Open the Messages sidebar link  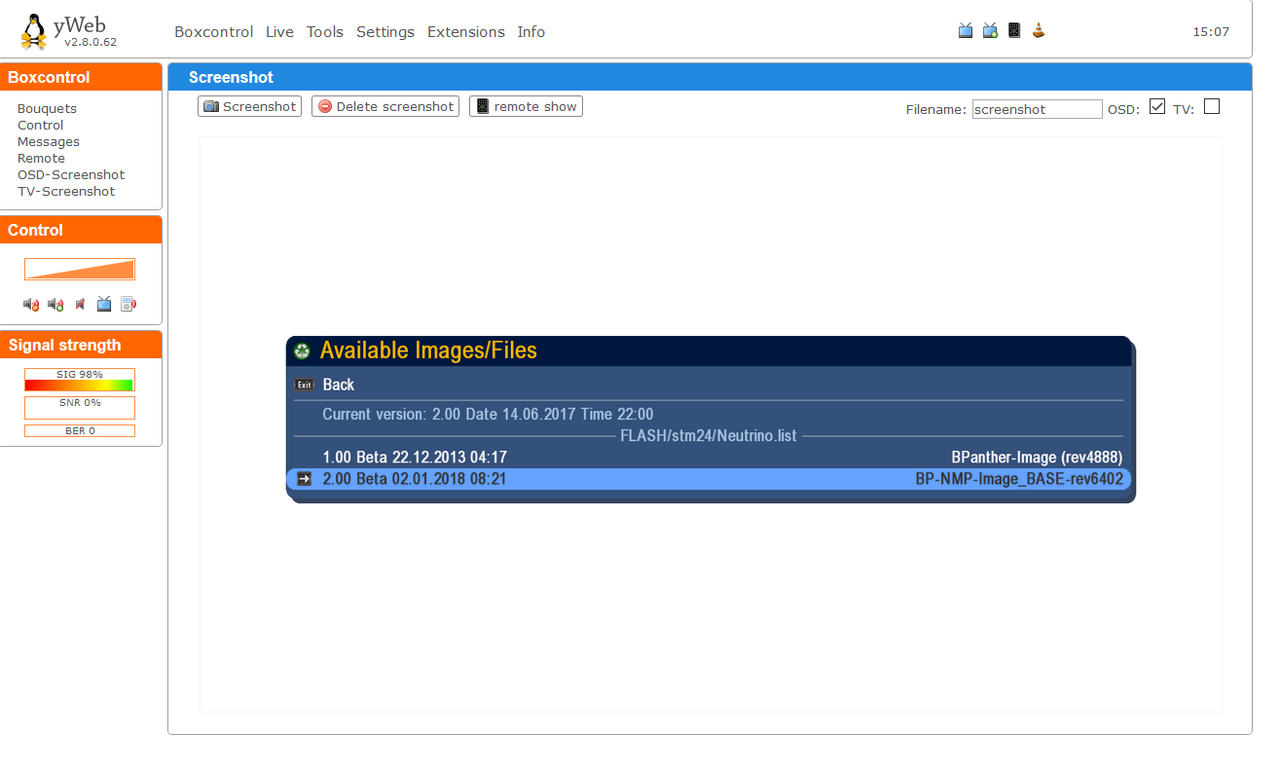(x=48, y=142)
